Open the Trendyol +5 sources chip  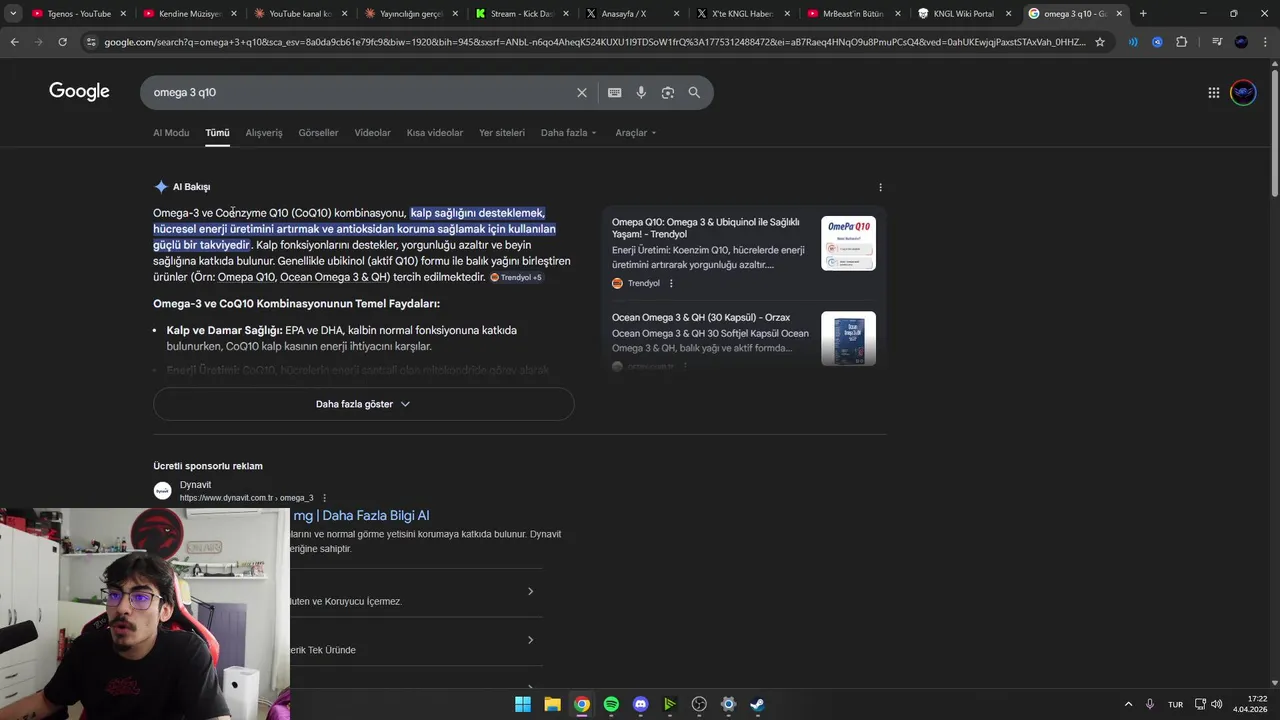click(516, 277)
